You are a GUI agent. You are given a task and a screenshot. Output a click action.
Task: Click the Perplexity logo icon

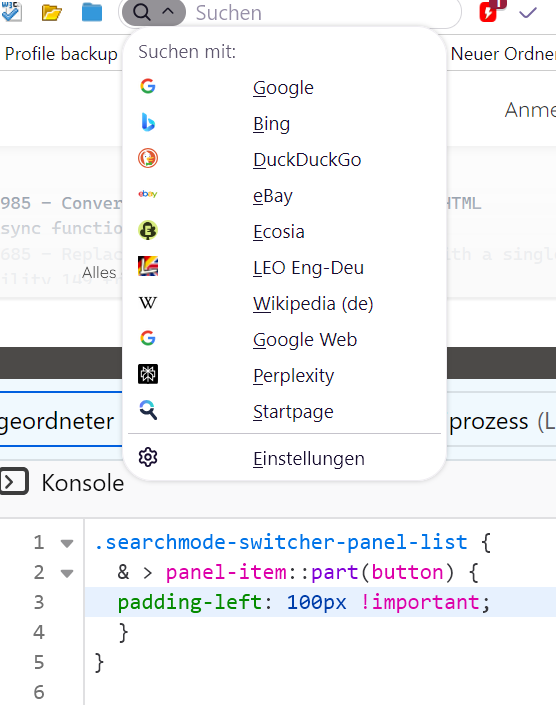148,374
